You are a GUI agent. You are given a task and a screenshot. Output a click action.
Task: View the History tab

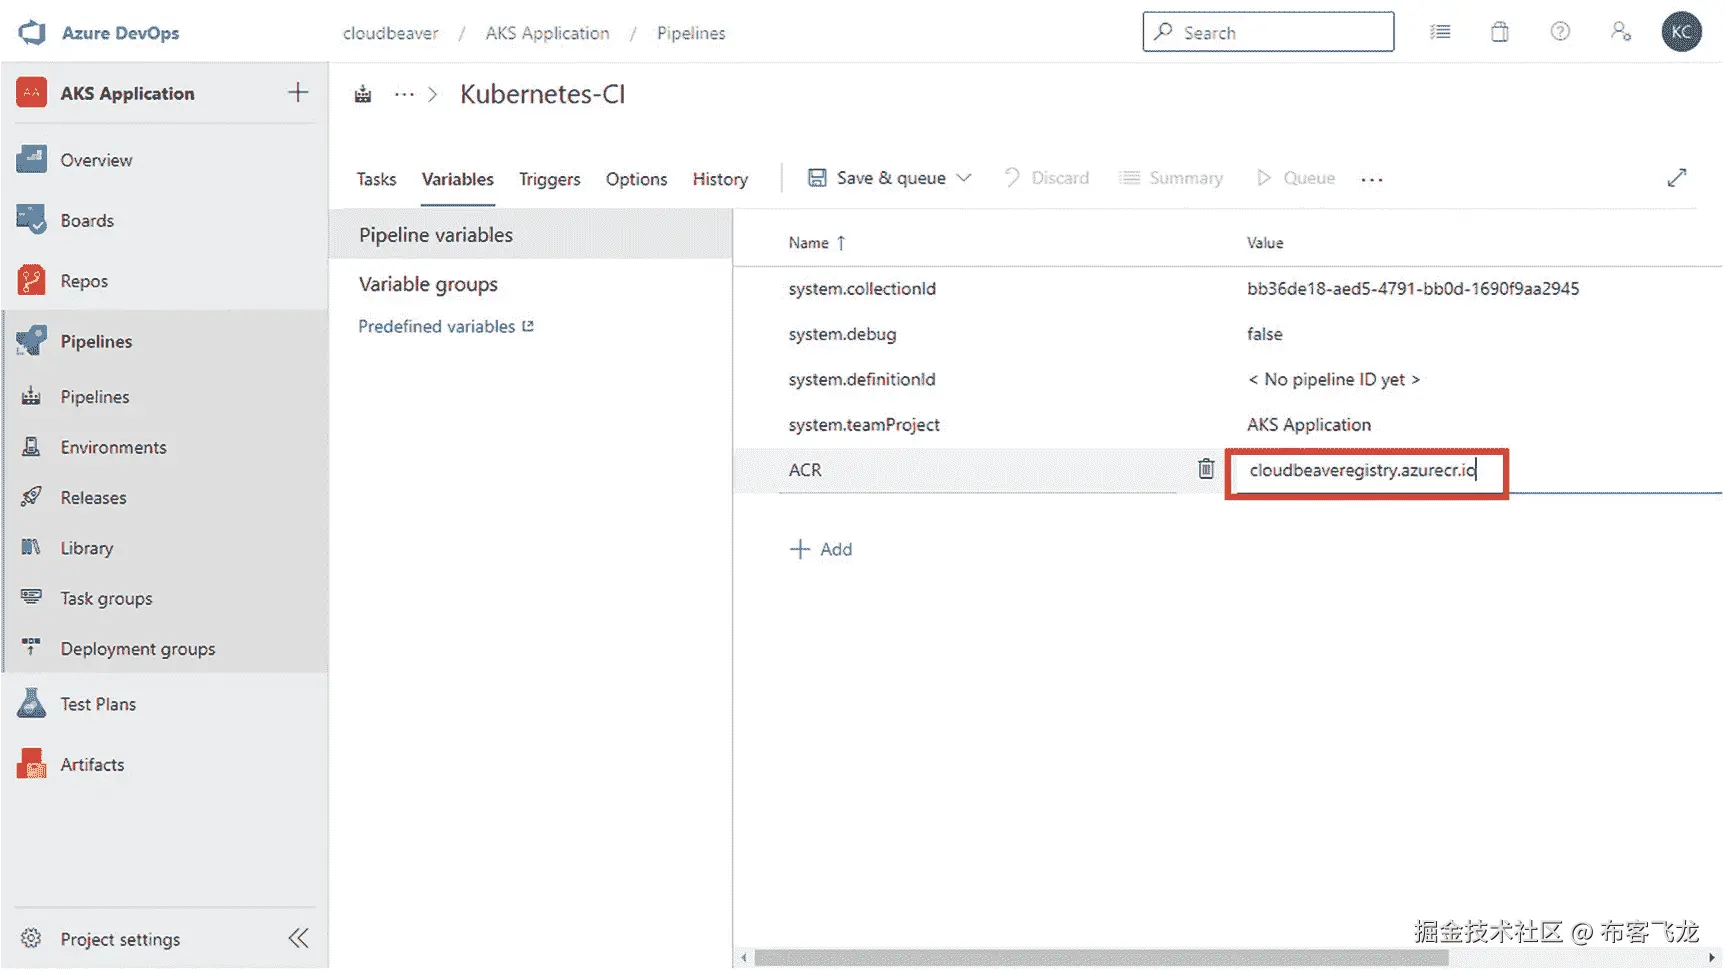click(x=720, y=179)
